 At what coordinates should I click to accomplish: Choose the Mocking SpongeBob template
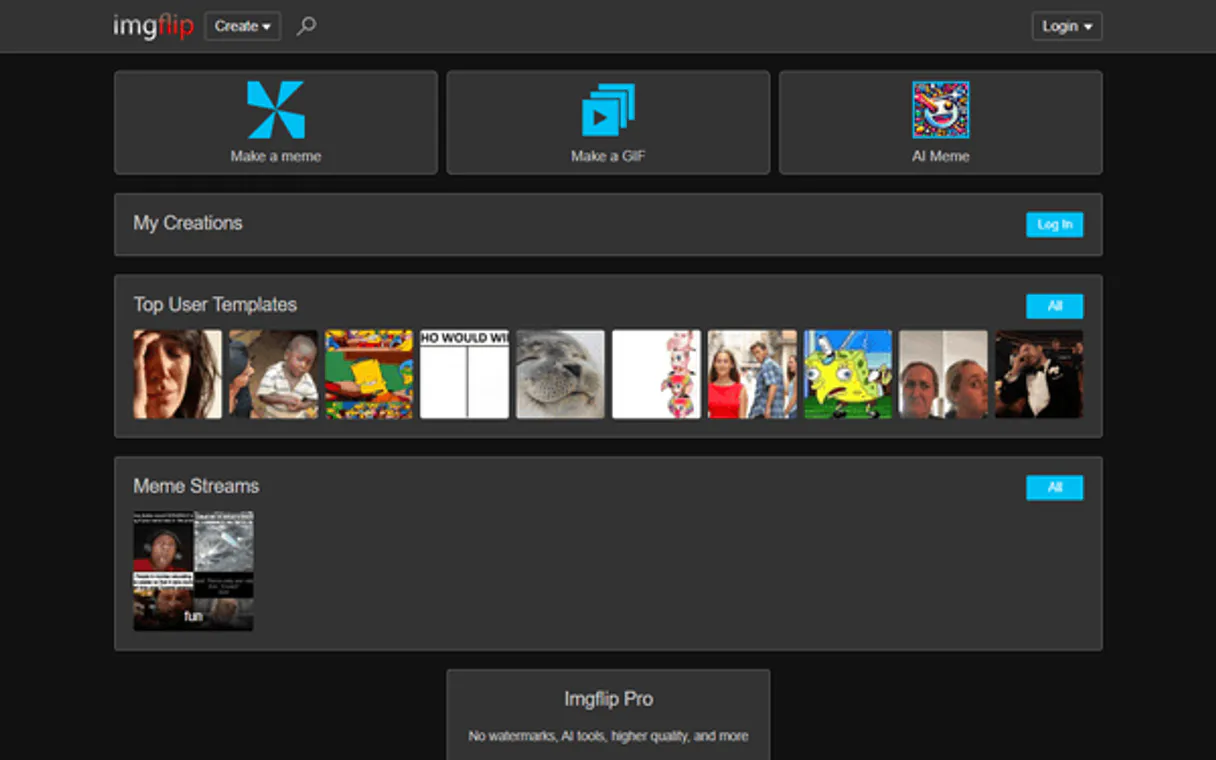[x=848, y=374]
